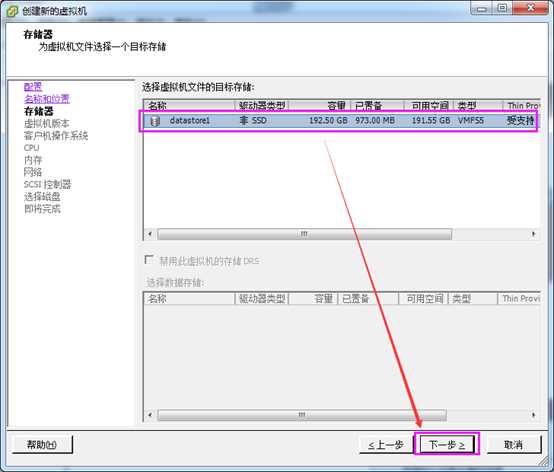Click the 973.00 MB provisioned cell
This screenshot has width=554, height=472.
click(x=375, y=120)
